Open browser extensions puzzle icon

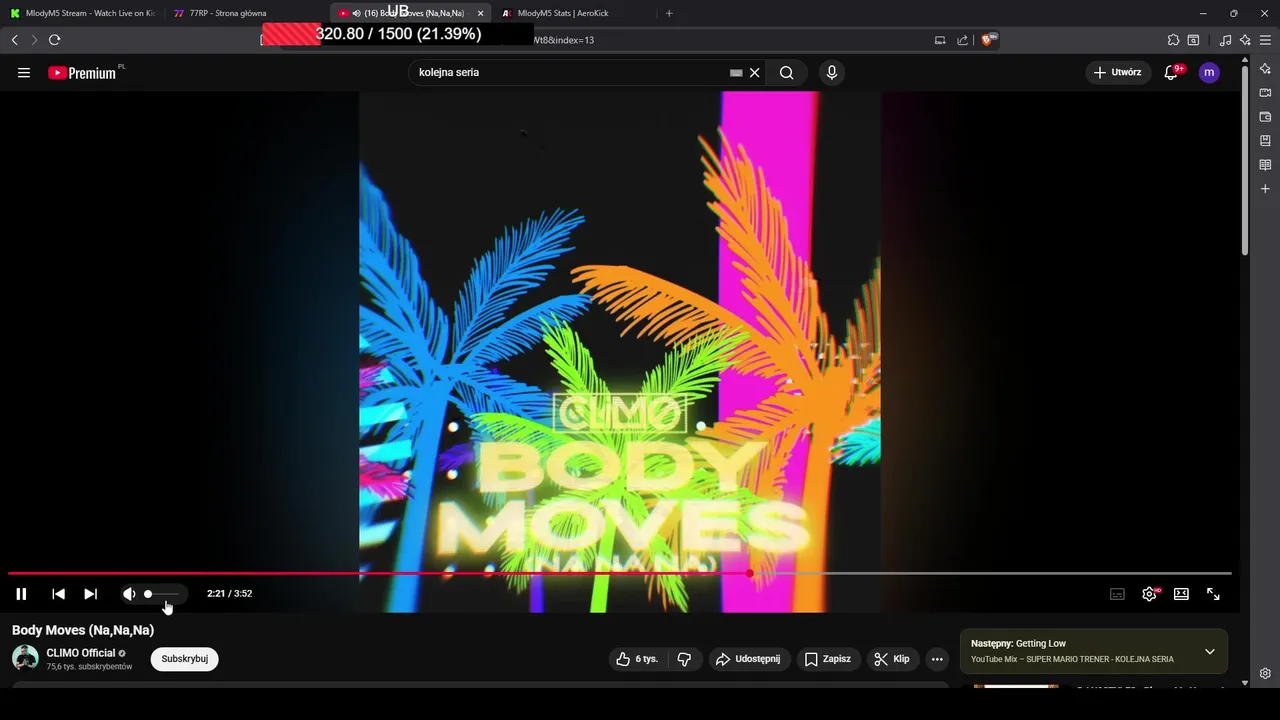tap(1173, 40)
